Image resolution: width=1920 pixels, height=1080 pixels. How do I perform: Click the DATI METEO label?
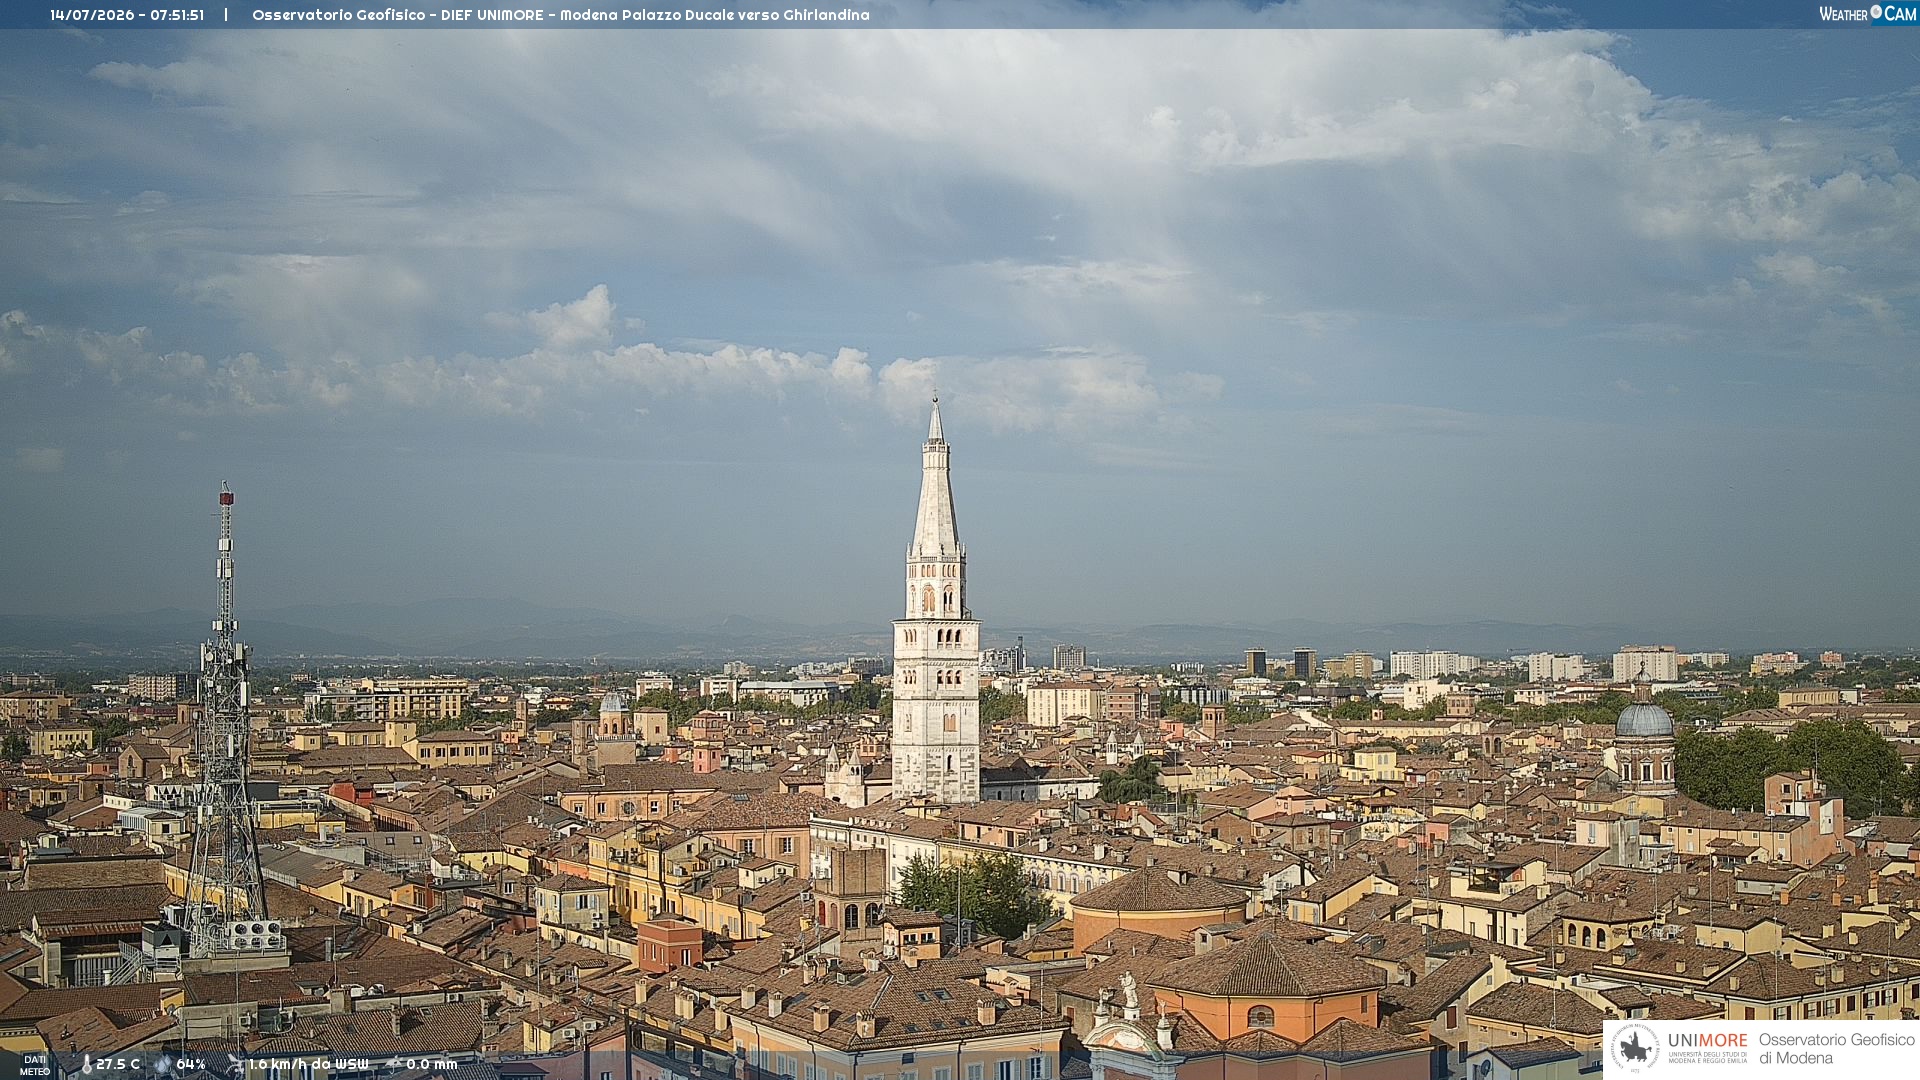pos(35,1066)
